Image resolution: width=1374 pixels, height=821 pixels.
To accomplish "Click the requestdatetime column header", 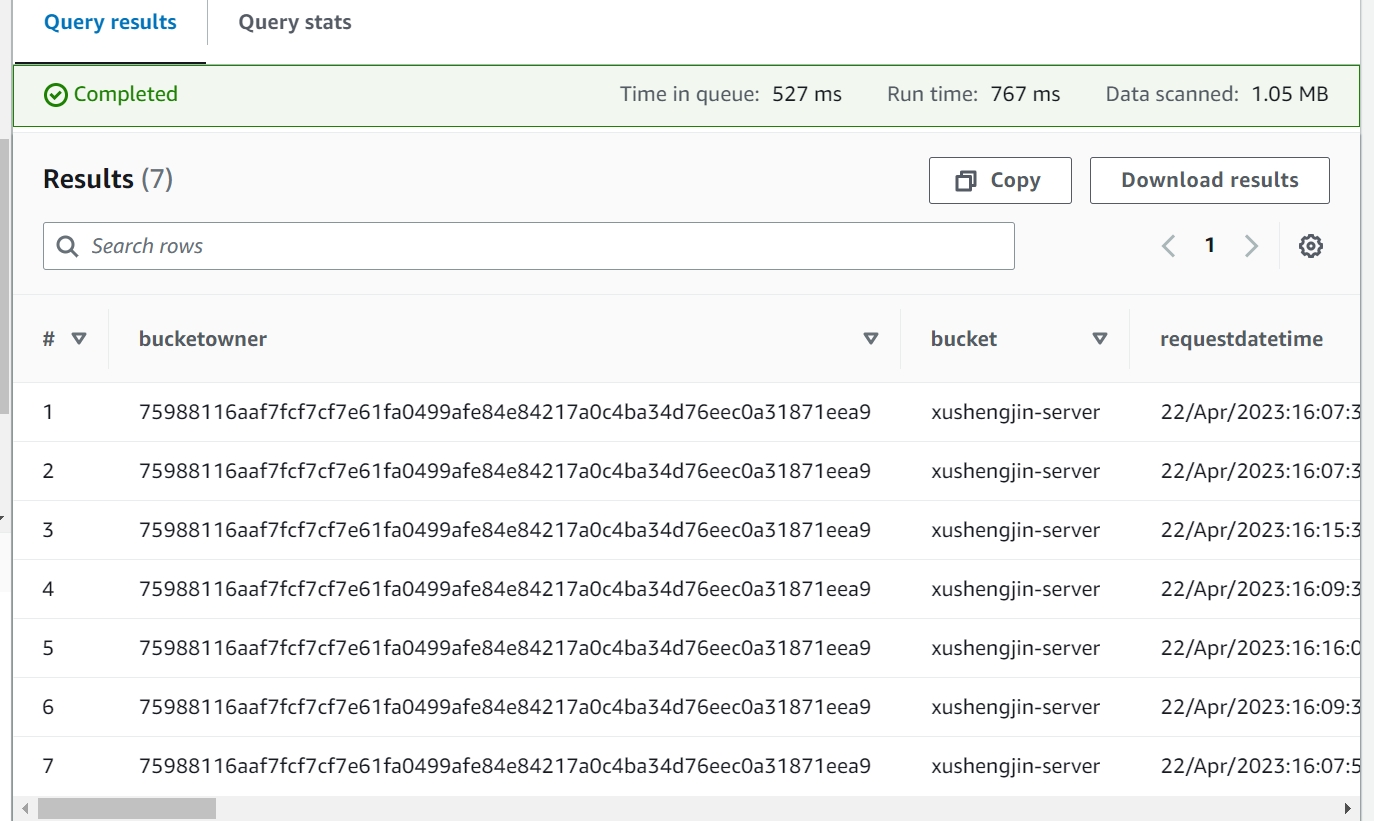I will pos(1241,339).
